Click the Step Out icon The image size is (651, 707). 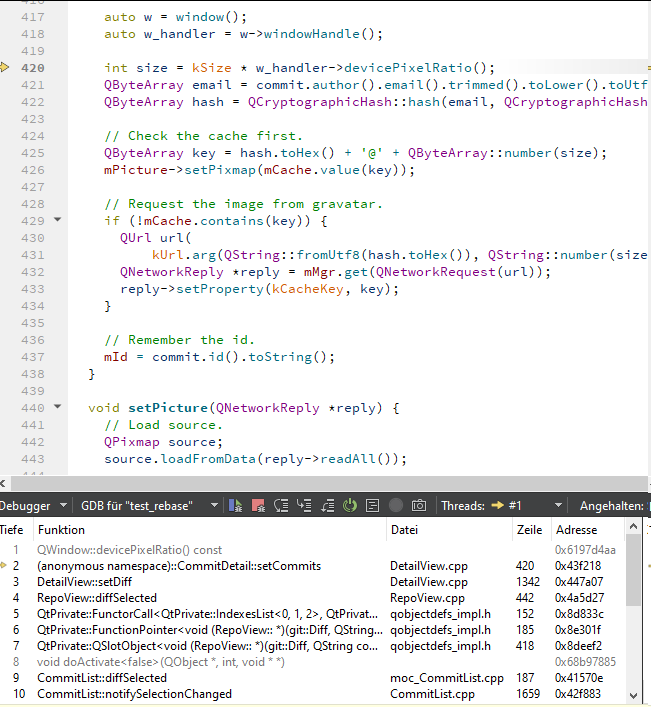coord(327,505)
